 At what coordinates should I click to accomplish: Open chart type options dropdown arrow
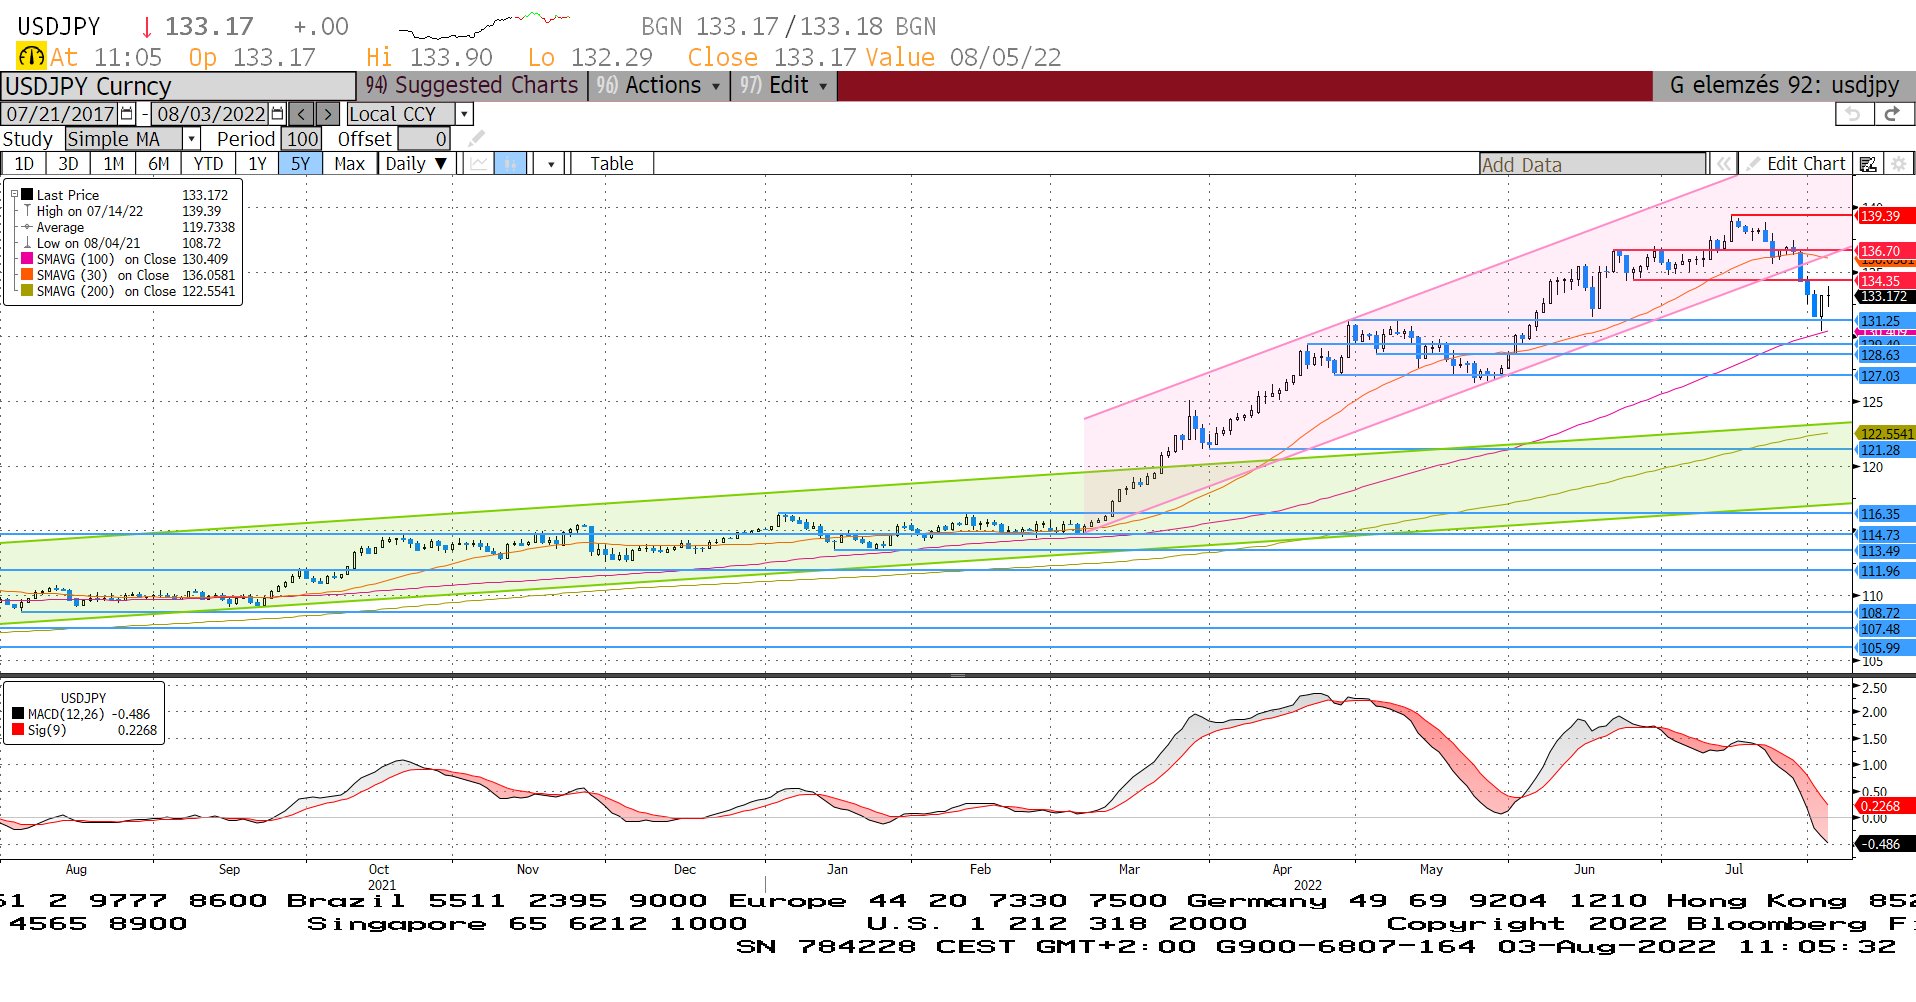coord(551,164)
